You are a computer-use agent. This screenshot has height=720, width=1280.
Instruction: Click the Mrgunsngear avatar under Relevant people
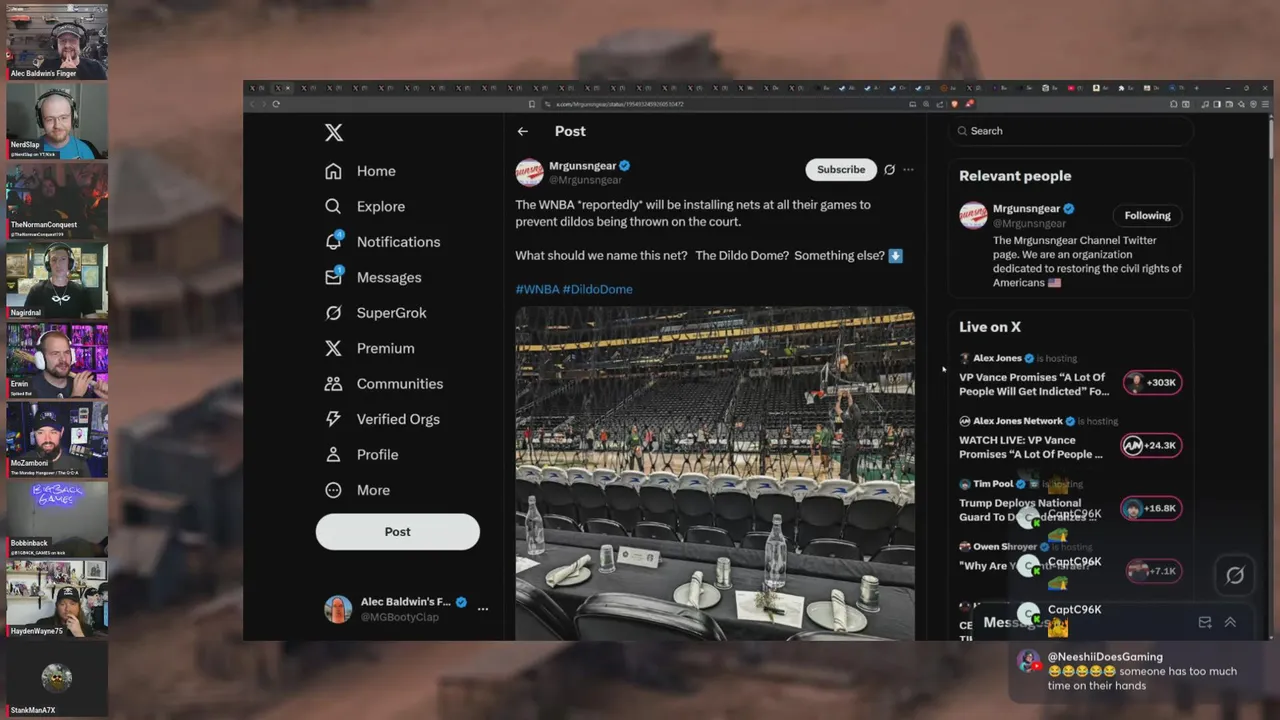(973, 215)
